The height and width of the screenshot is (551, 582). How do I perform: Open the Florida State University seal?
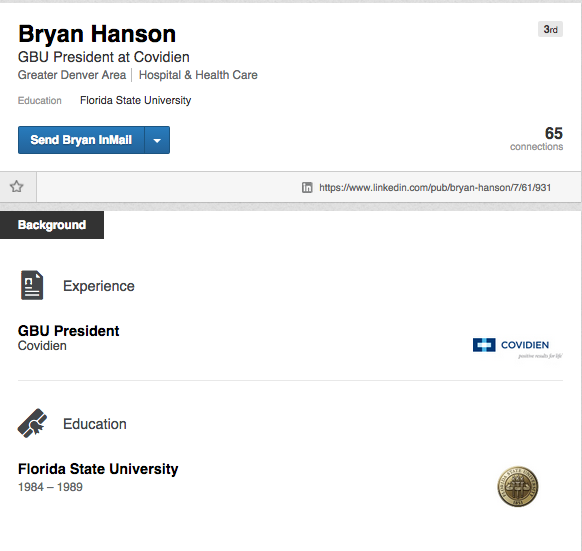tap(517, 486)
